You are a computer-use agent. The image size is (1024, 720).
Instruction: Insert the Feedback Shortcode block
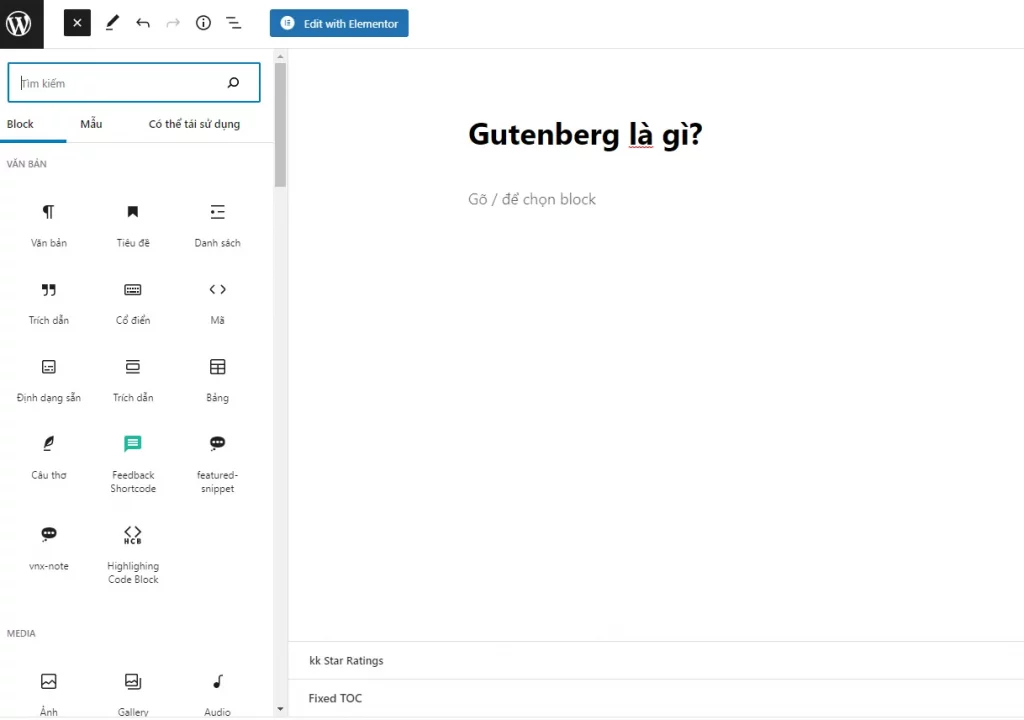coord(133,461)
